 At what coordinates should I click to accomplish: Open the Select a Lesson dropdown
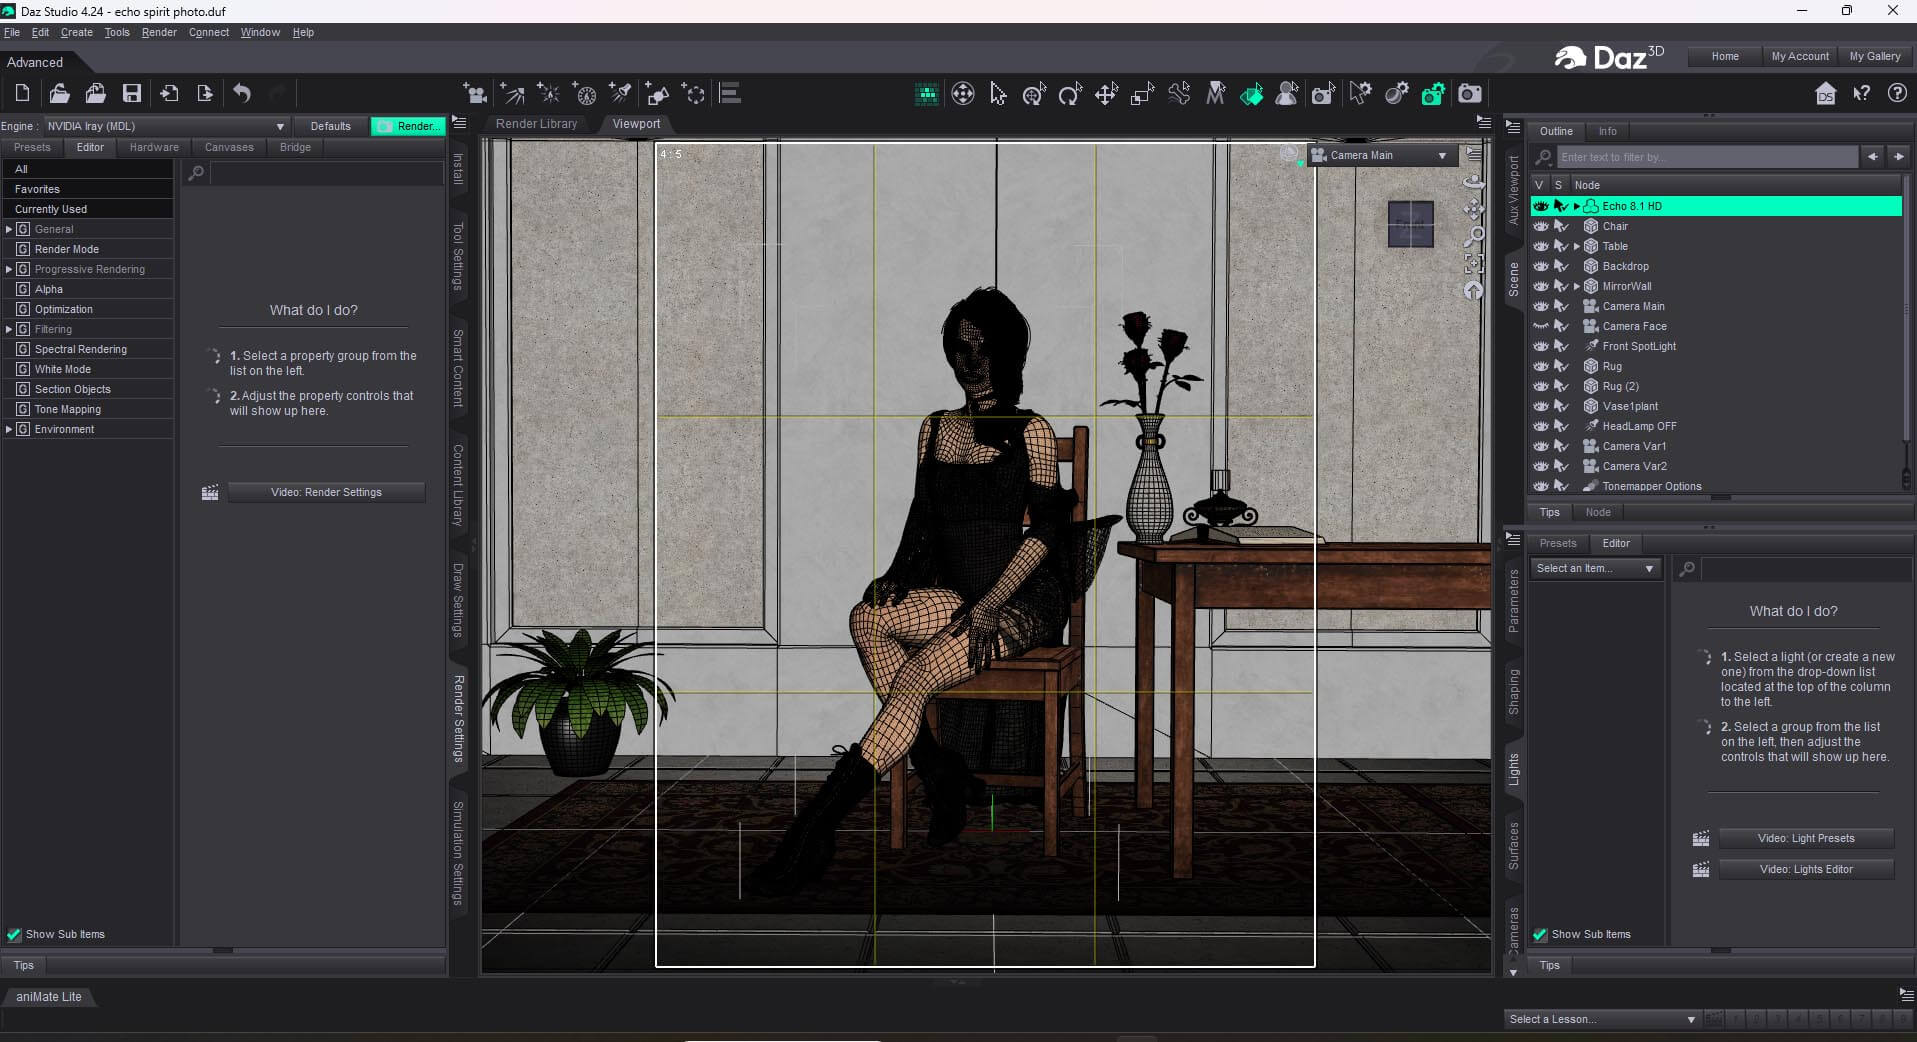tap(1602, 1019)
